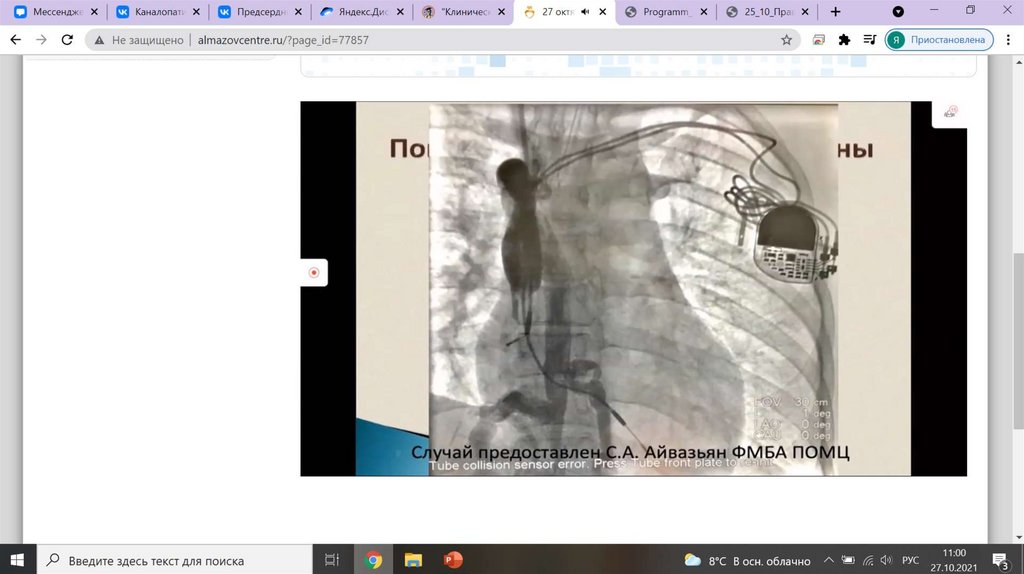Click the red record button beside the video

[x=314, y=272]
